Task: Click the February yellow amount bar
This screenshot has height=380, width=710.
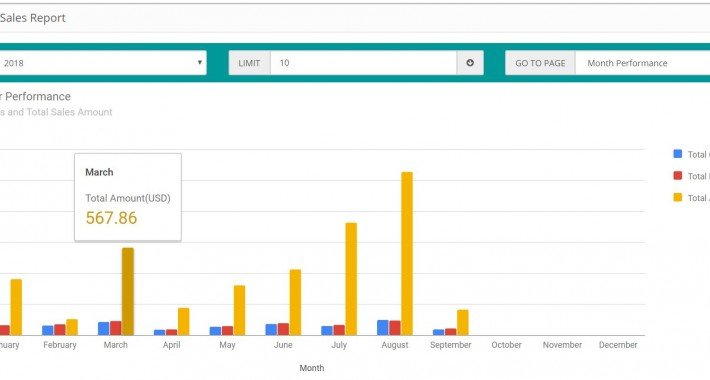Action: pos(72,327)
